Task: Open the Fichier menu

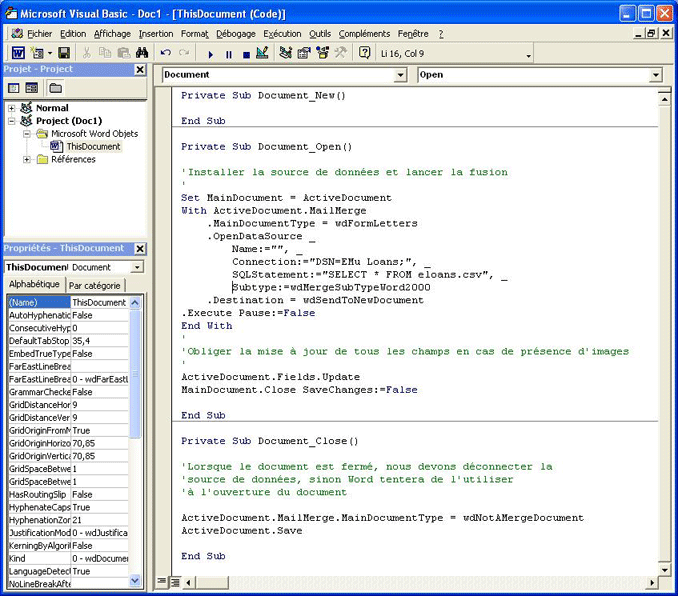Action: pyautogui.click(x=39, y=34)
